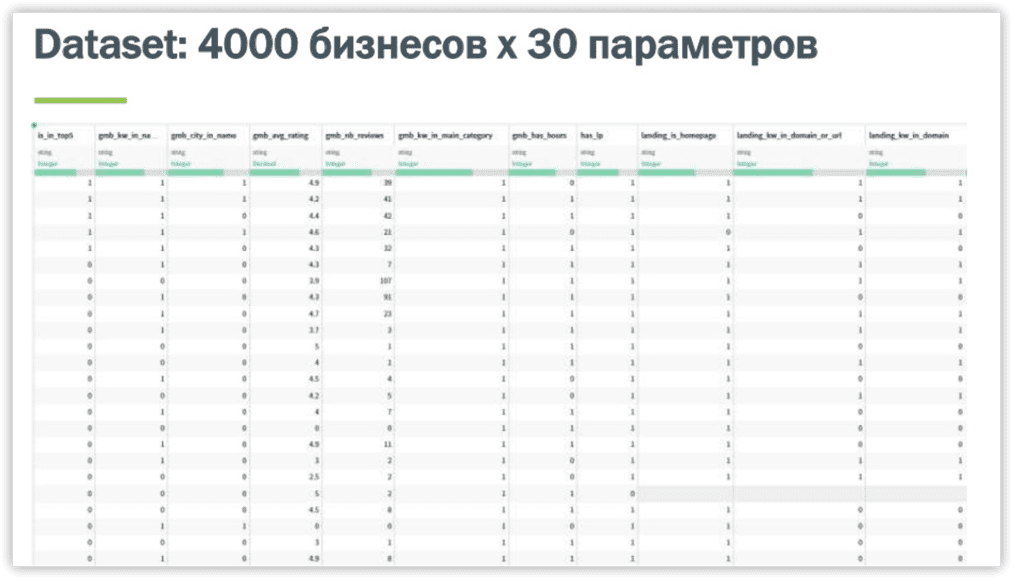
Task: Select the landing_is_homepage column header
Action: pos(678,136)
